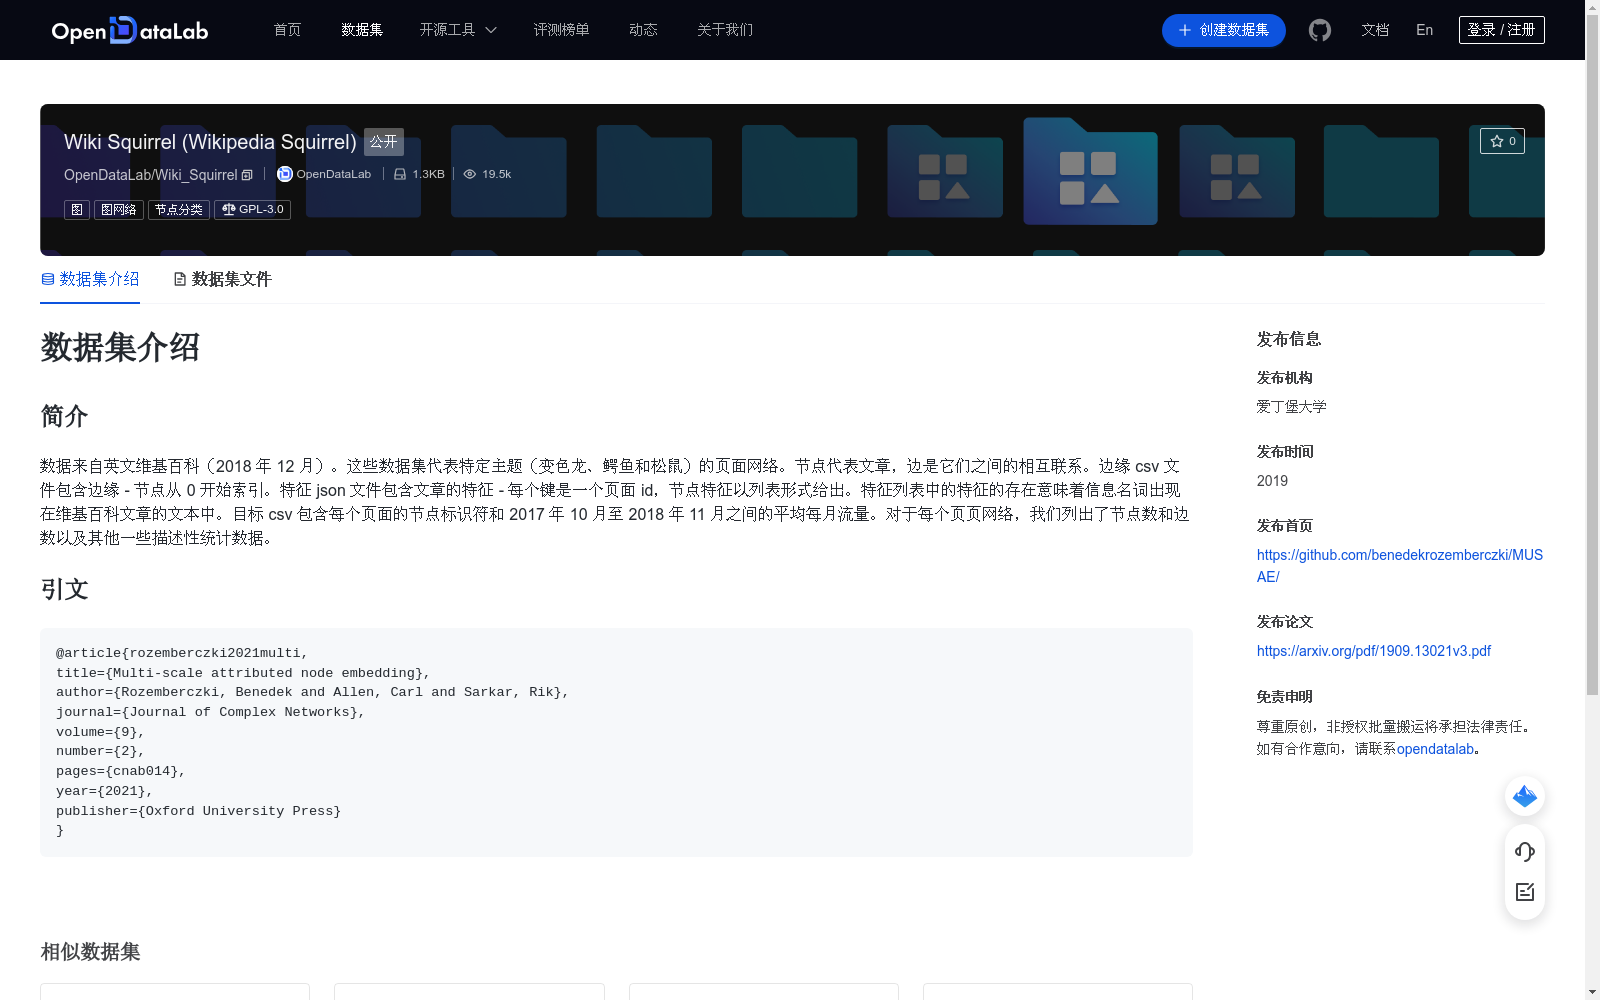This screenshot has width=1600, height=1000.
Task: Star the Wiki Squirrel dataset
Action: tap(1502, 141)
